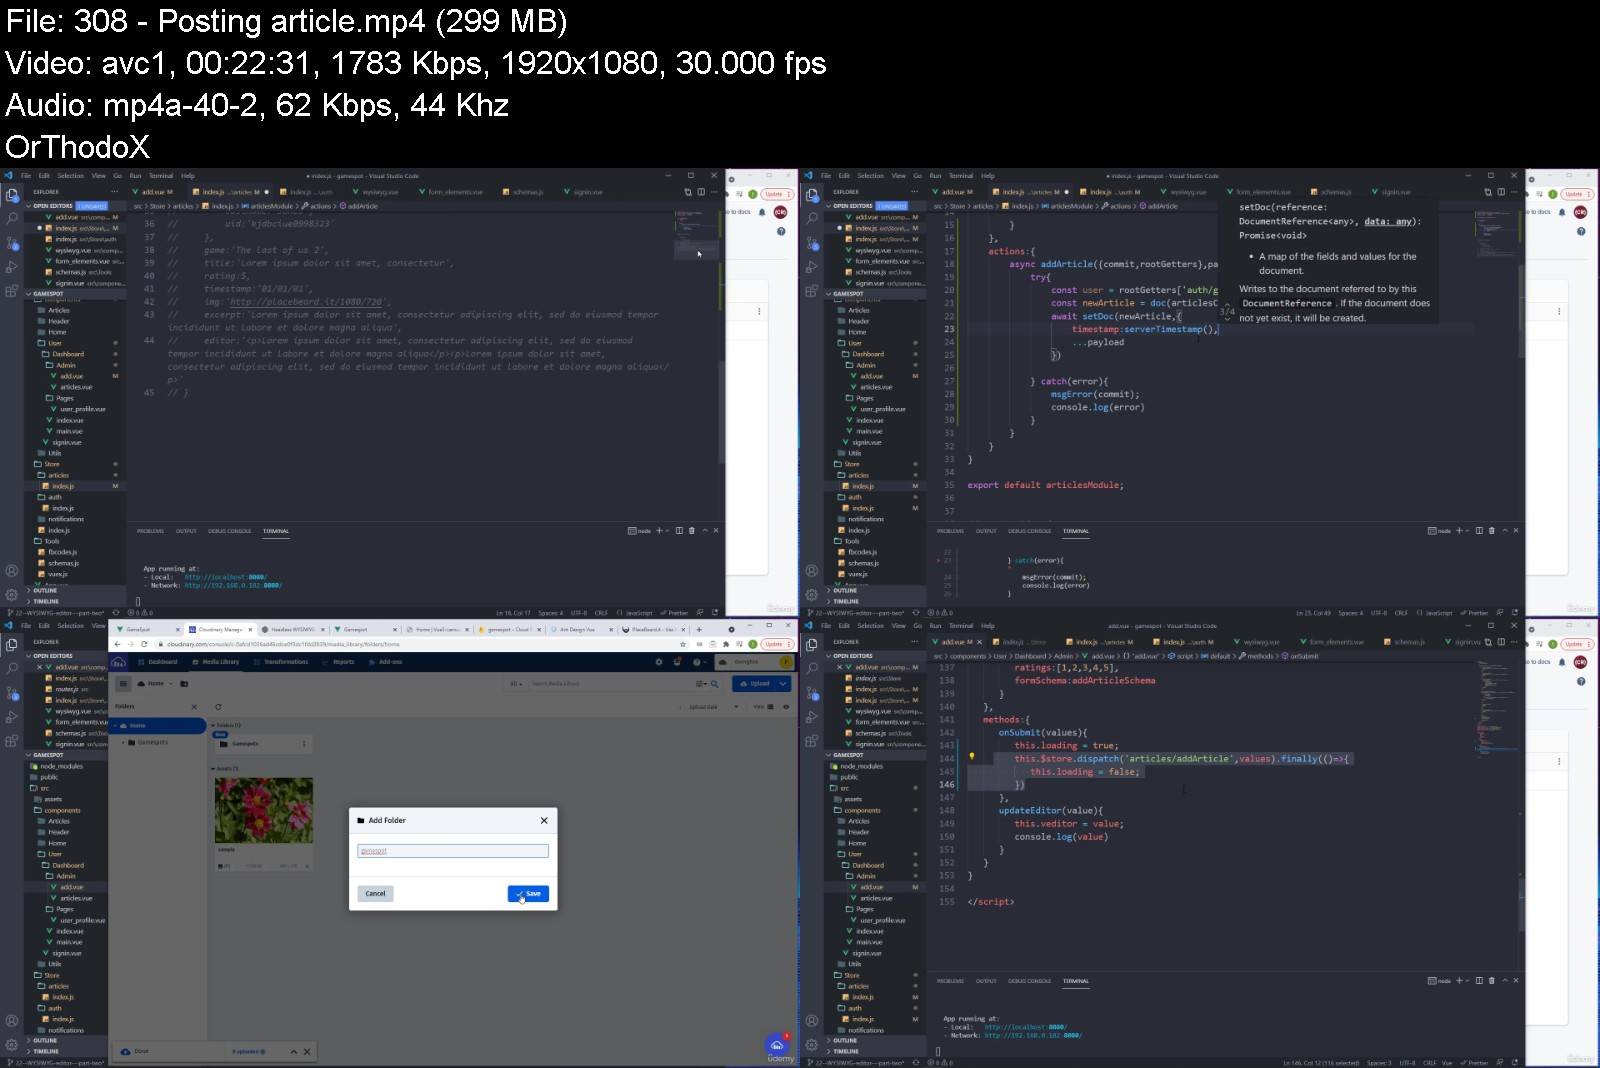Click folder name field in Add Folder dialog
1600x1068 pixels.
(x=453, y=851)
